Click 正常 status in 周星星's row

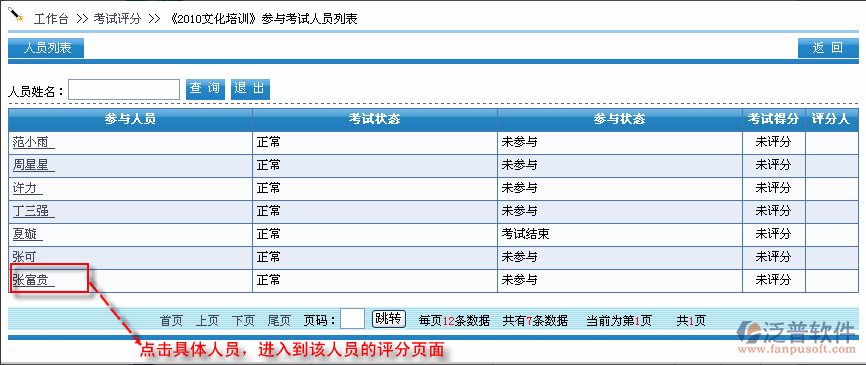268,165
